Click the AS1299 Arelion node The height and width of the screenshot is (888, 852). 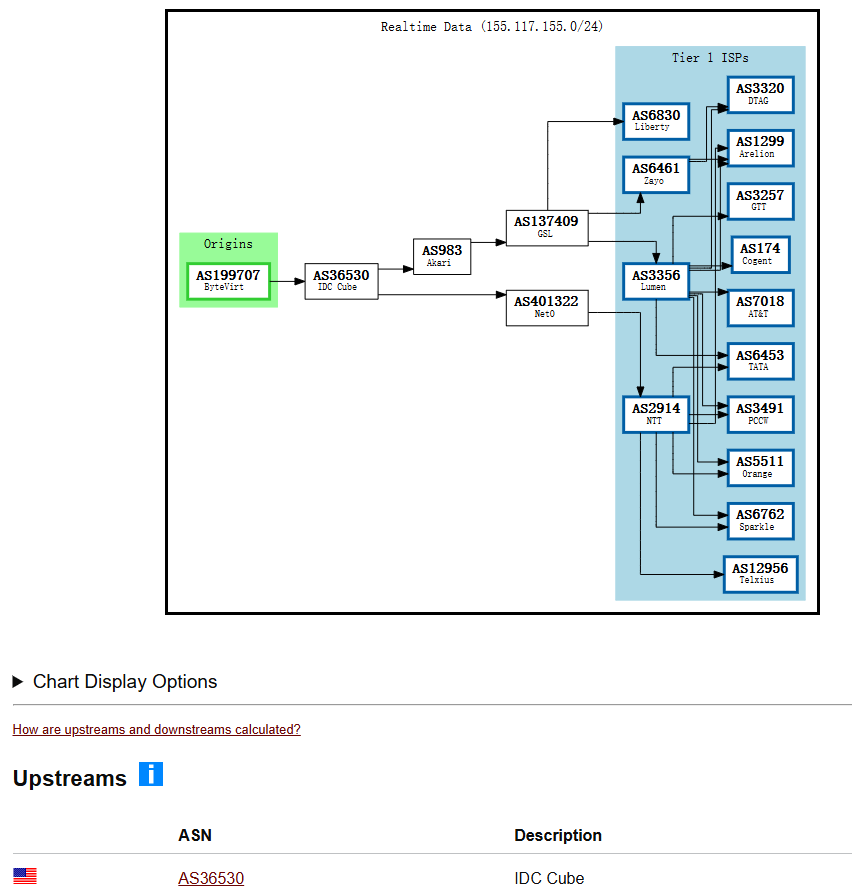(760, 148)
